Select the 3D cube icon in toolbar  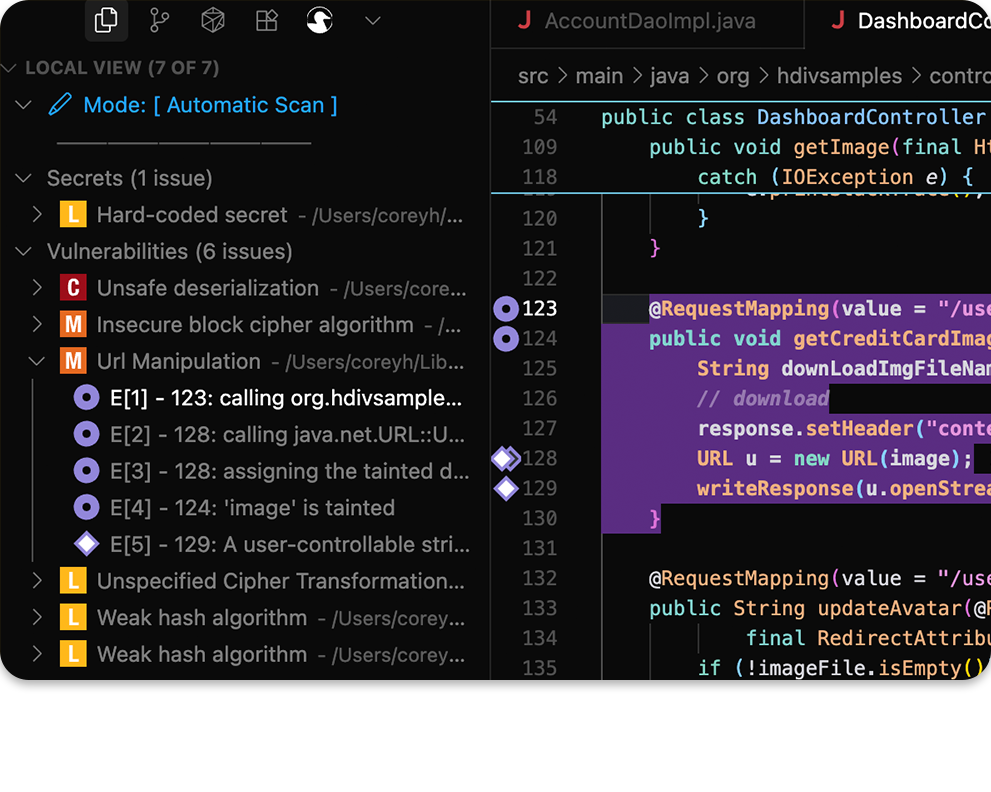(212, 20)
